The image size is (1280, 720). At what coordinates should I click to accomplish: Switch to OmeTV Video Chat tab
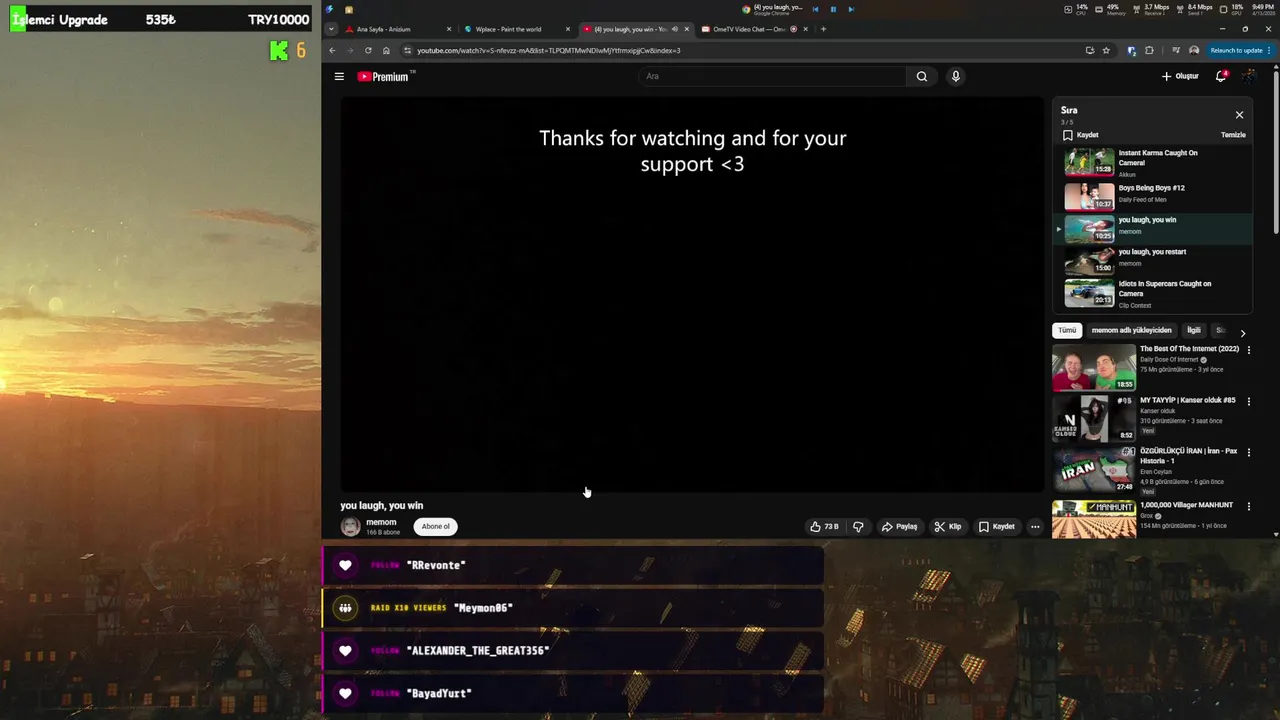point(754,29)
